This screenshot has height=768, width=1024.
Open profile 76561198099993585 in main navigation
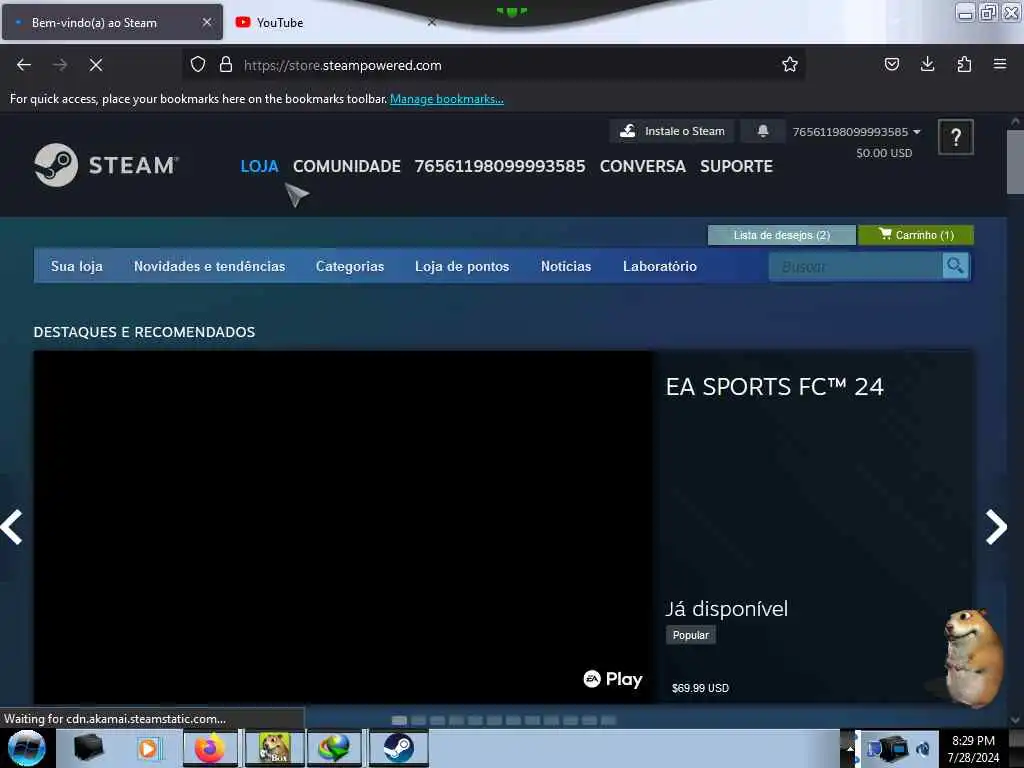point(500,167)
